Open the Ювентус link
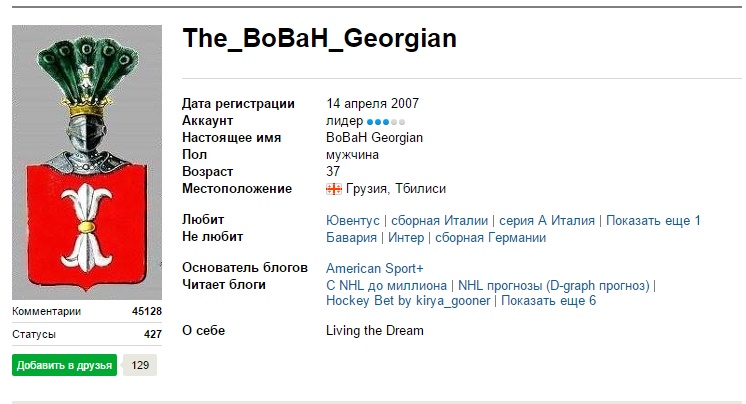Screen dimensions: 746x404 pos(353,221)
